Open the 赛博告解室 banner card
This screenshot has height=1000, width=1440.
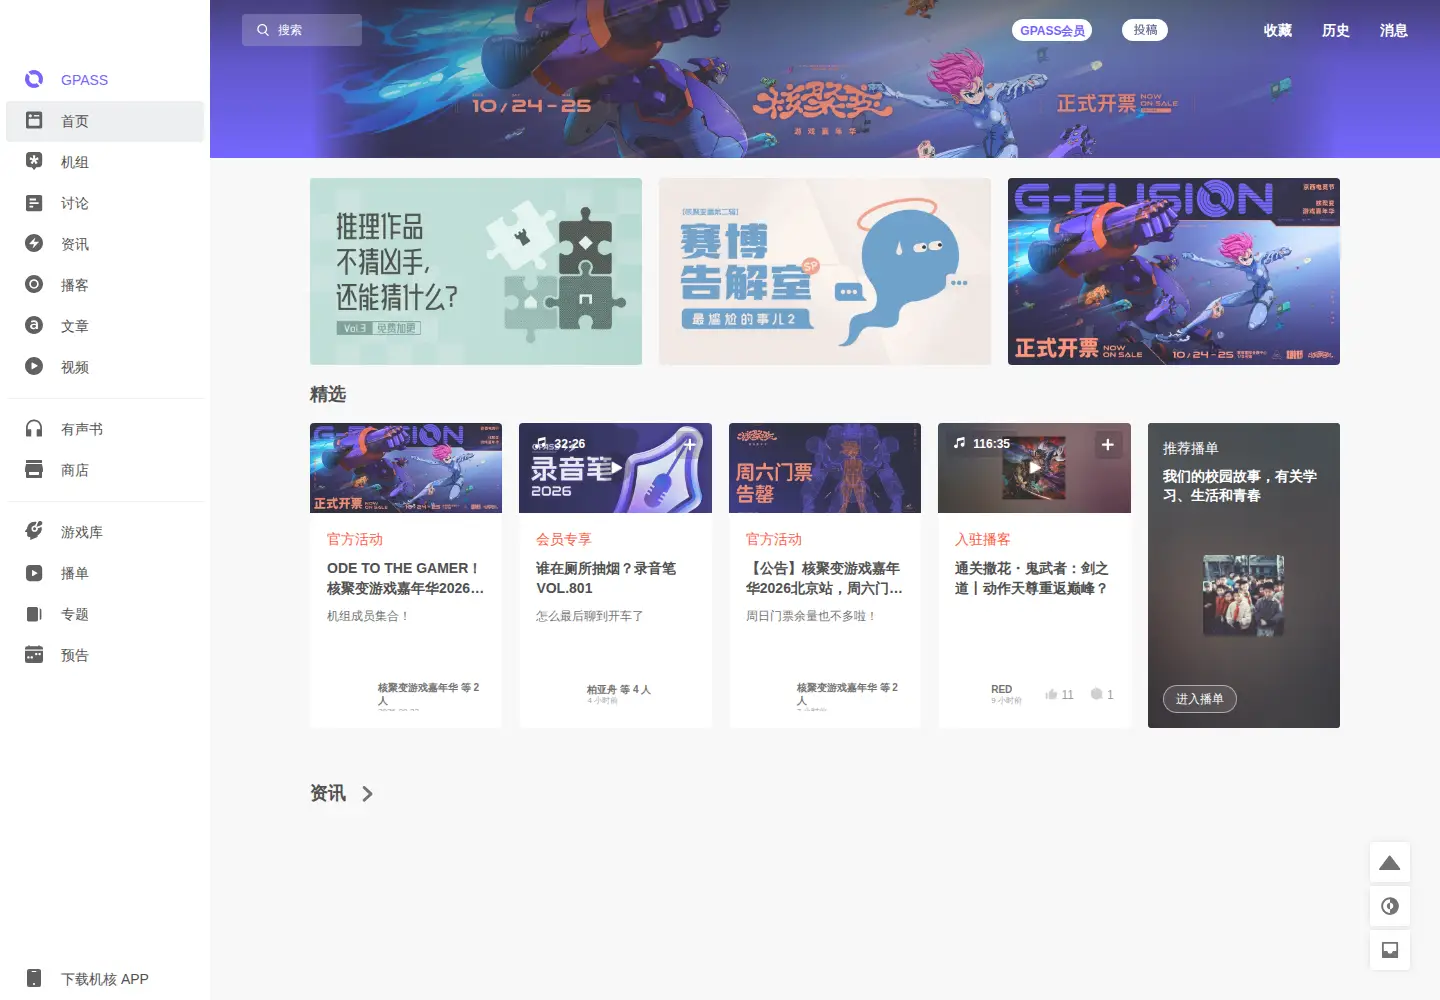(x=825, y=271)
